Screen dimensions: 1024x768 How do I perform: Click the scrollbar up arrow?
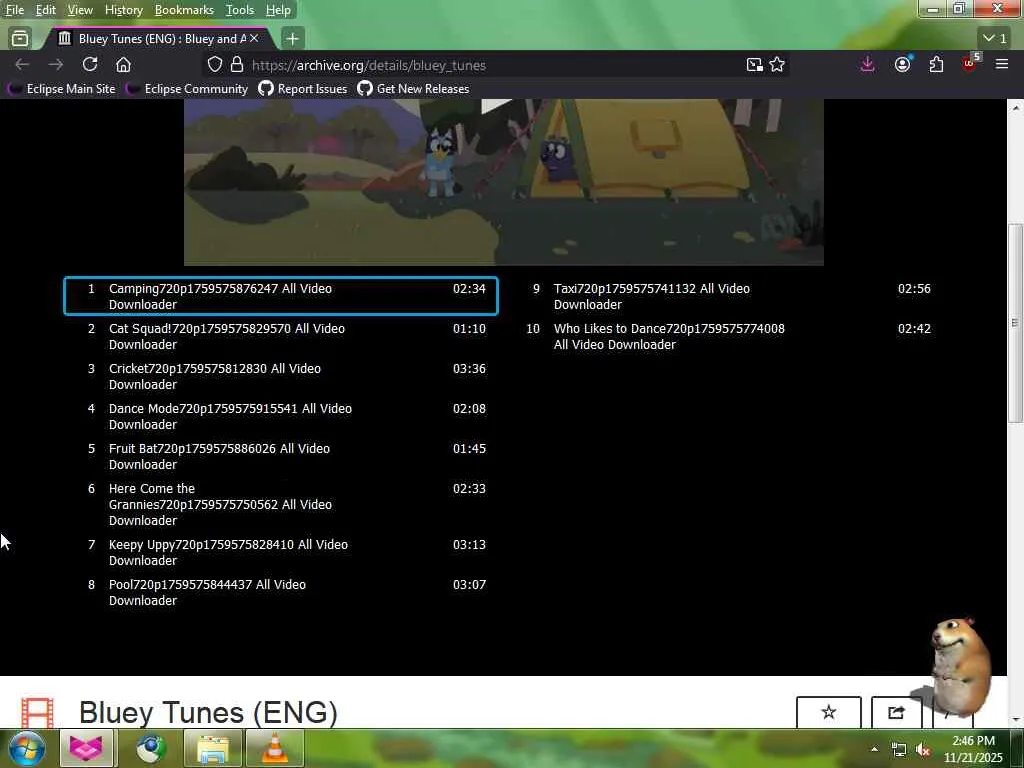coord(1015,107)
